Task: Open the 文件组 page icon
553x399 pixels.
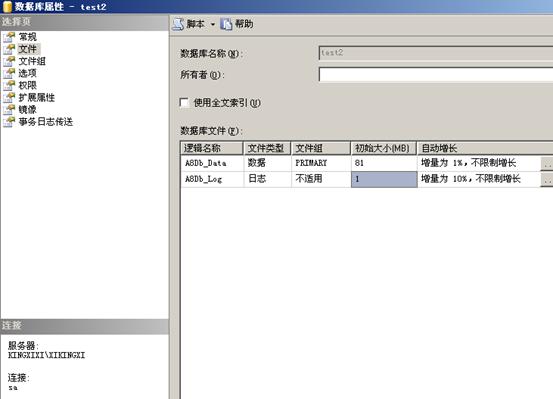Action: point(9,61)
